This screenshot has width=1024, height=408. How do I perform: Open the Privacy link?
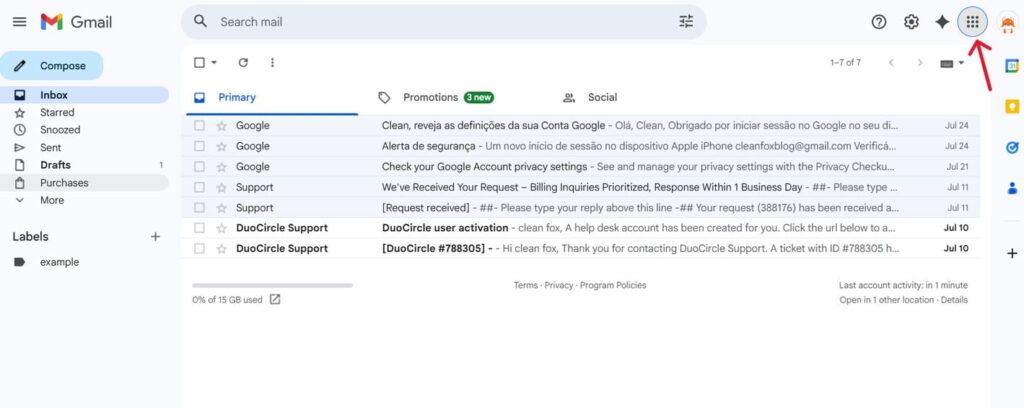(x=559, y=285)
